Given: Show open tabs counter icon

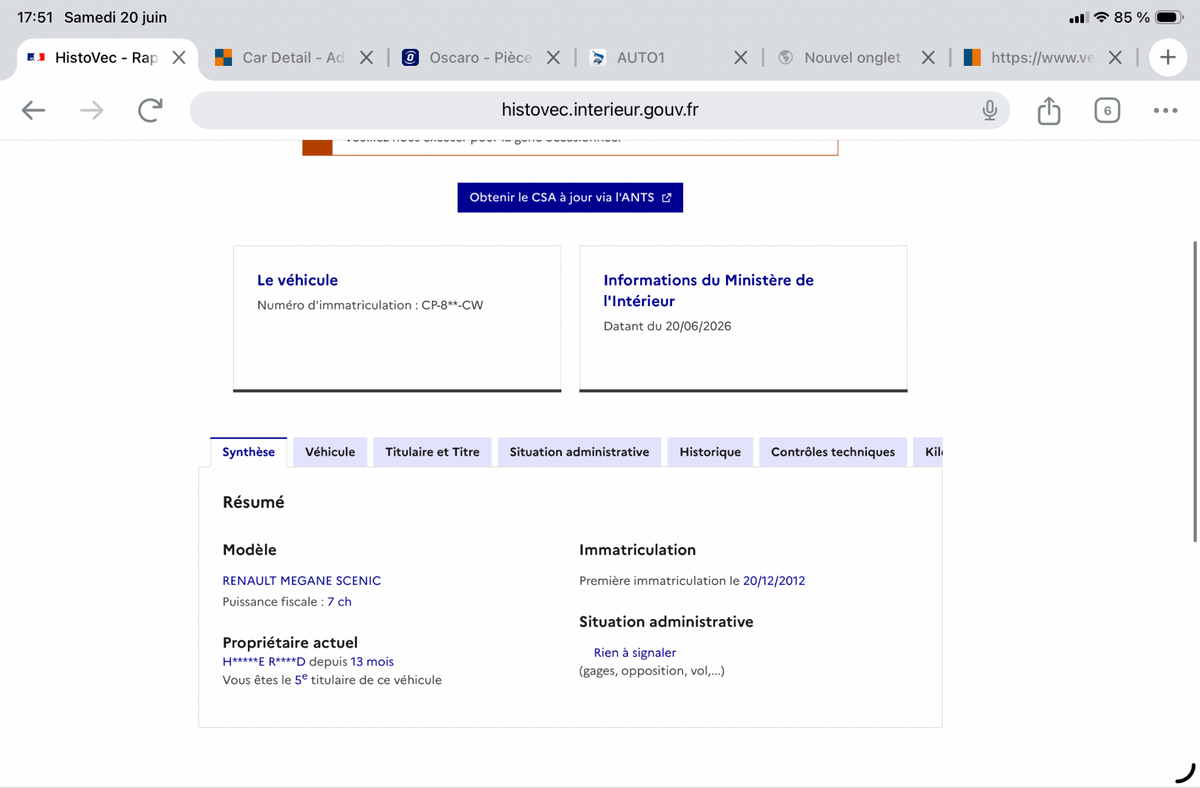Looking at the screenshot, I should tap(1107, 110).
